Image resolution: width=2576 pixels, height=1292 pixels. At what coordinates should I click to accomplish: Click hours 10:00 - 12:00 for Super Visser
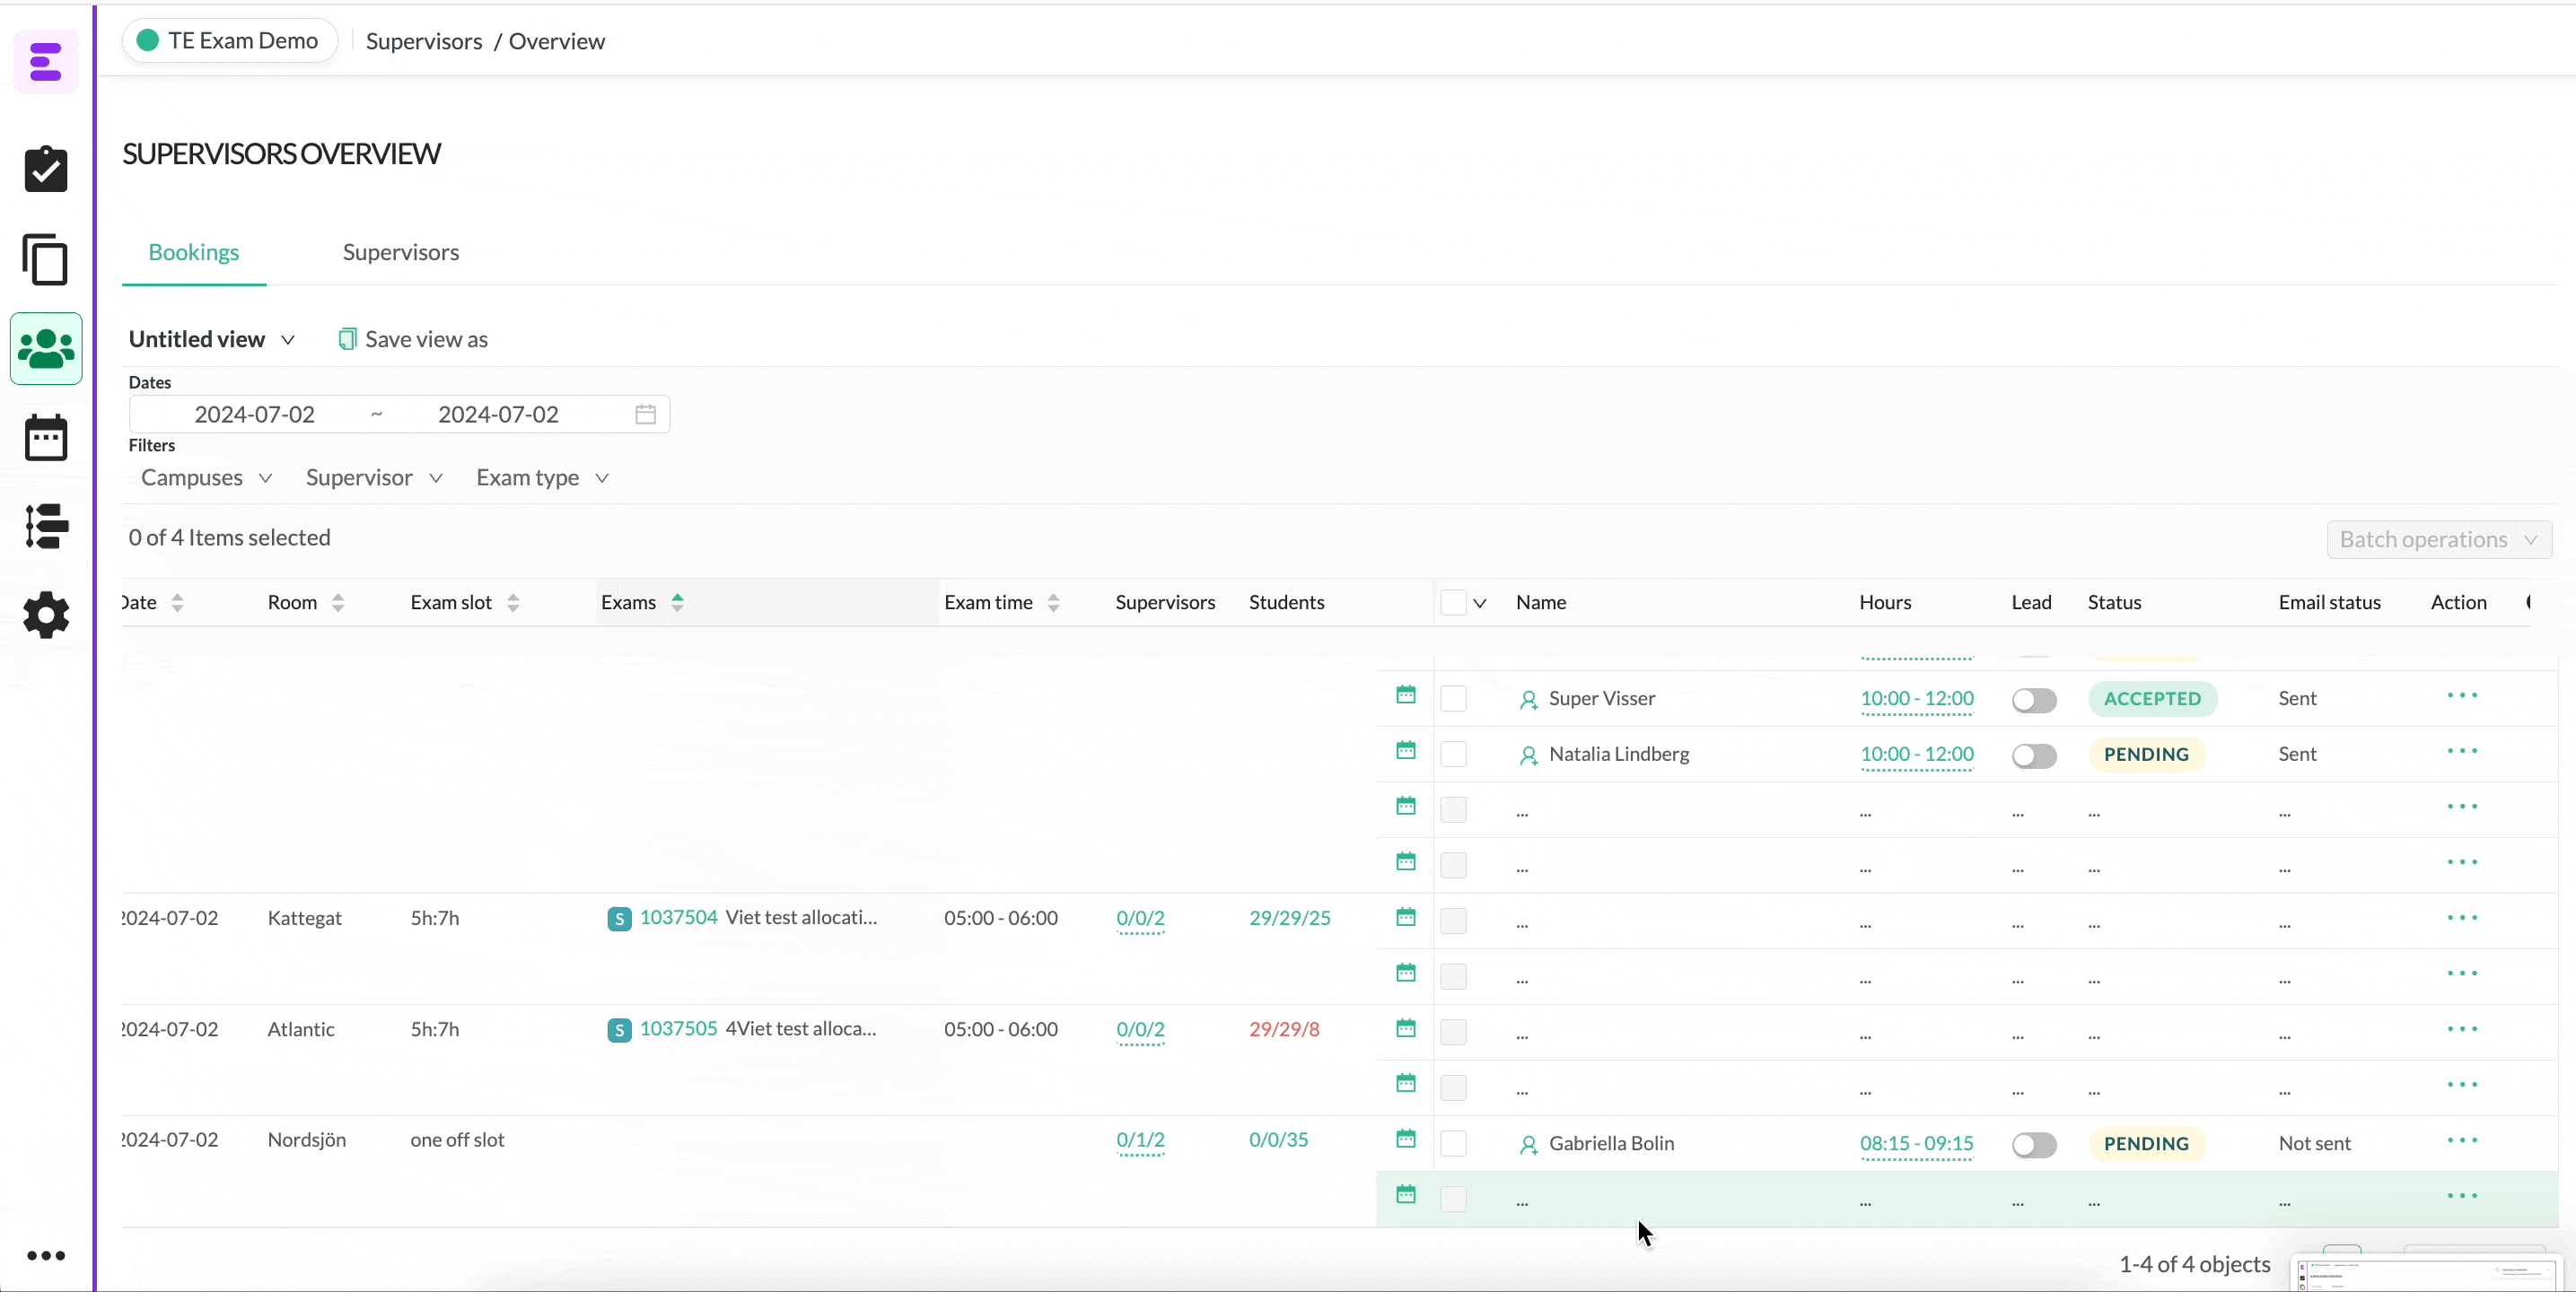pos(1917,699)
